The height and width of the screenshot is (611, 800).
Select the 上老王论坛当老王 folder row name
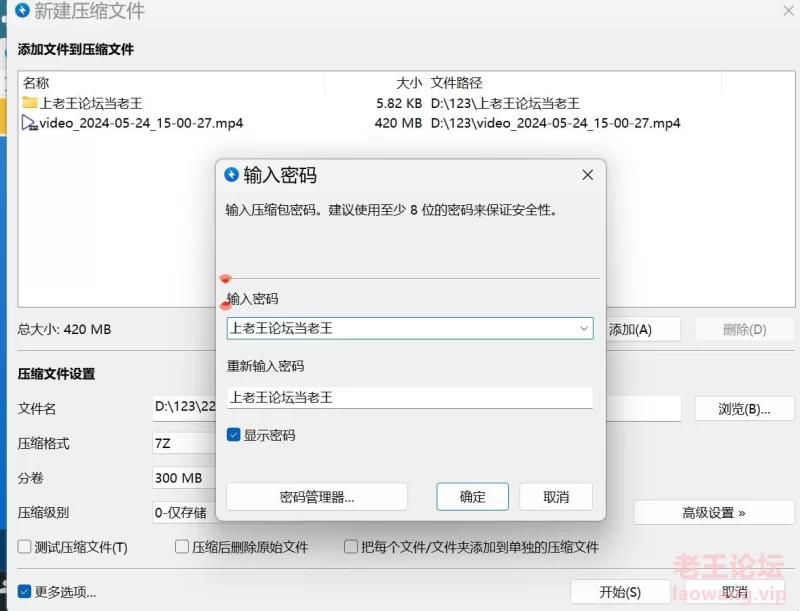(91, 103)
